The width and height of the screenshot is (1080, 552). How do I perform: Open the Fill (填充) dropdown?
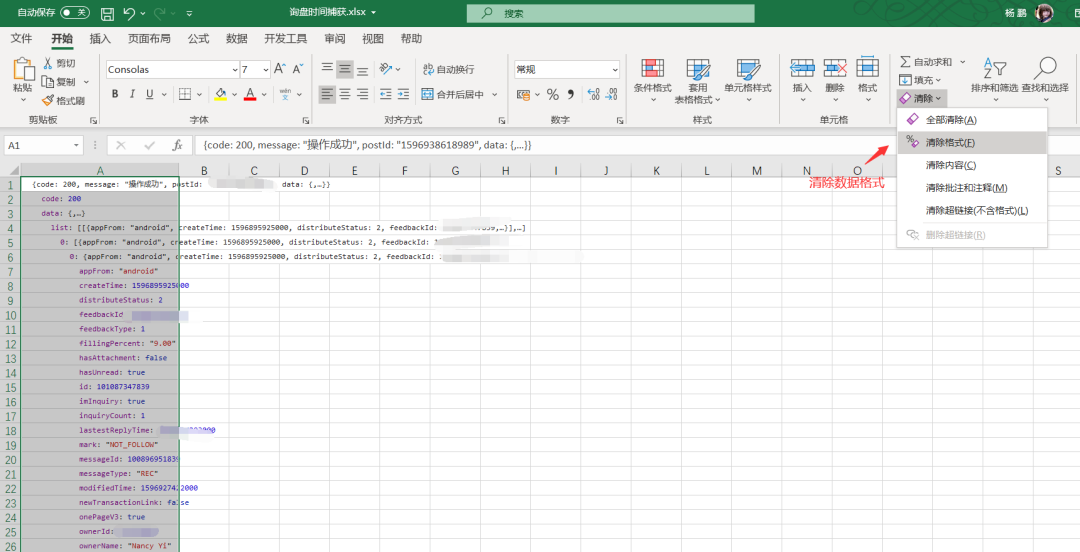coord(920,80)
